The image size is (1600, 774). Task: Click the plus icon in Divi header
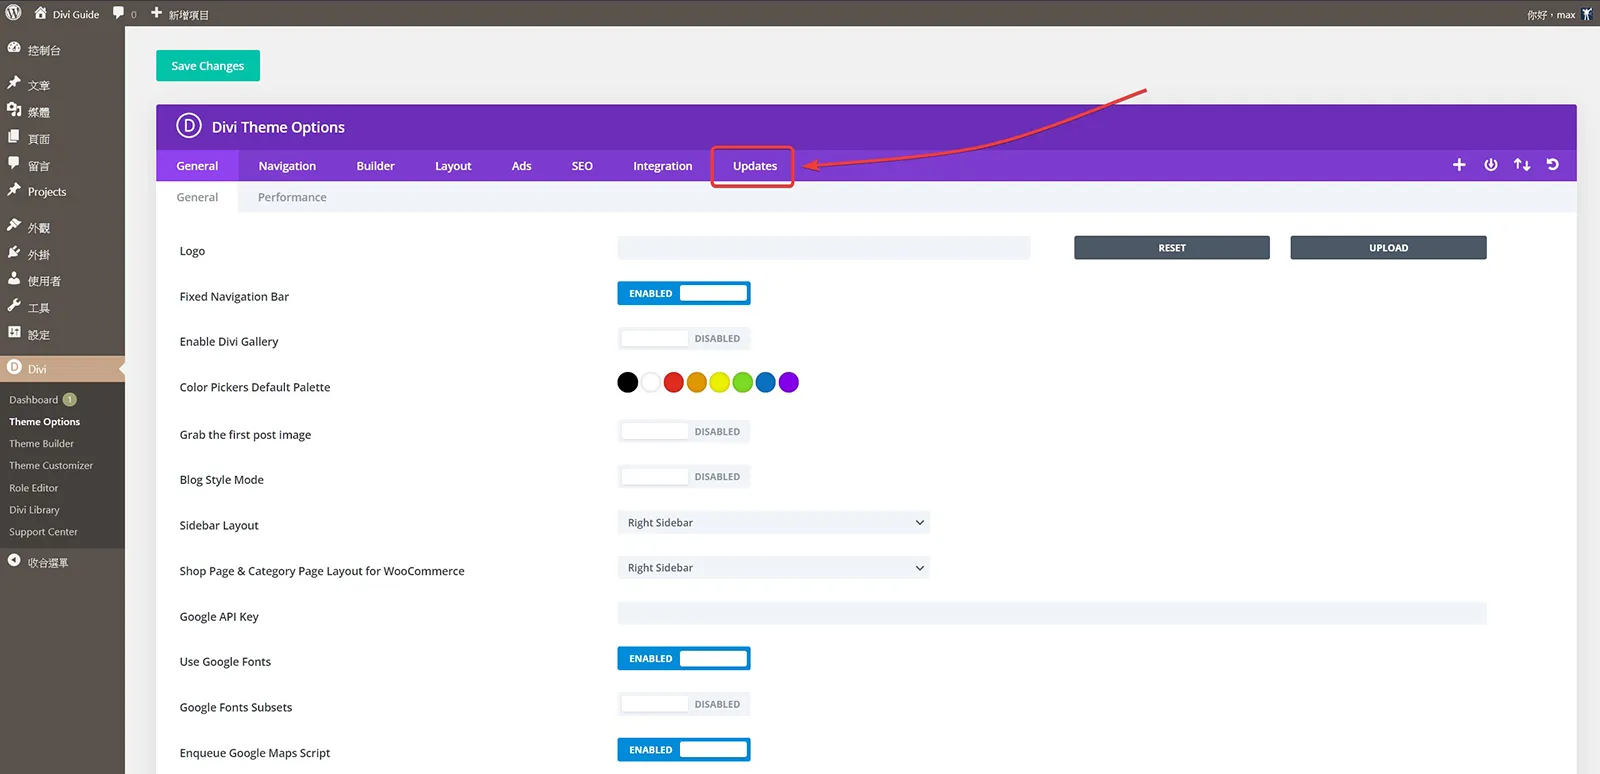1459,165
